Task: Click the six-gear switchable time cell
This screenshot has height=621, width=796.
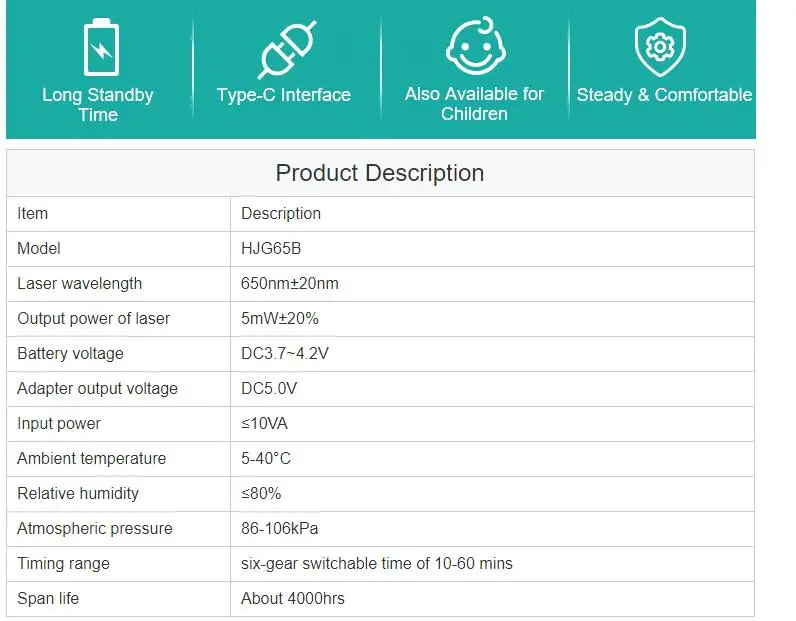Action: 377,563
